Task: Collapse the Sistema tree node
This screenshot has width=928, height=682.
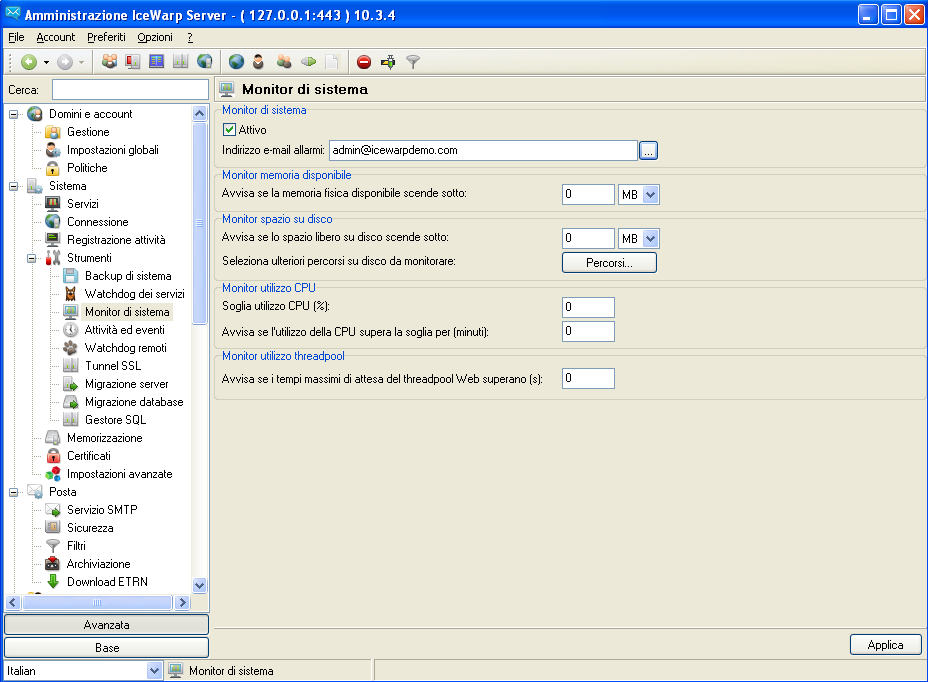Action: (14, 186)
